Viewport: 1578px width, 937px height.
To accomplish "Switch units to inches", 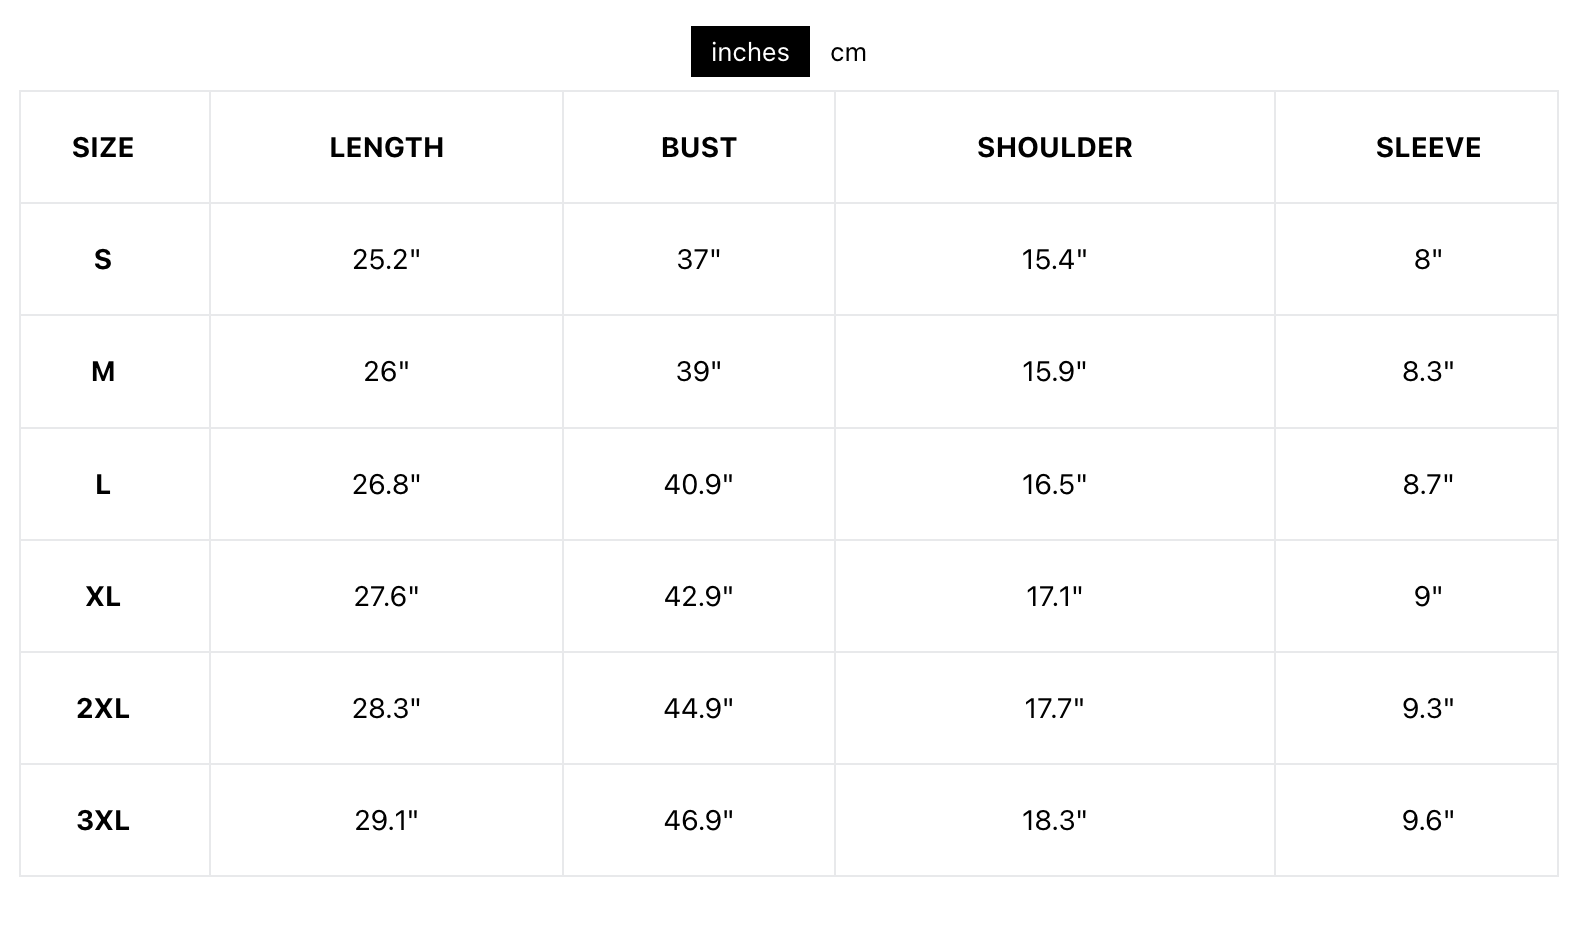I will coord(750,52).
